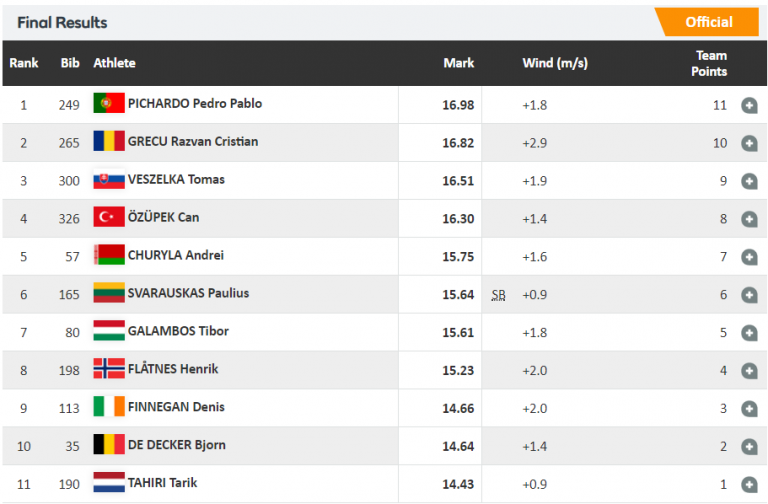Viewport: 768px width, 504px height.
Task: Expand details for PICHARDO Pedro Pablo row
Action: point(749,105)
